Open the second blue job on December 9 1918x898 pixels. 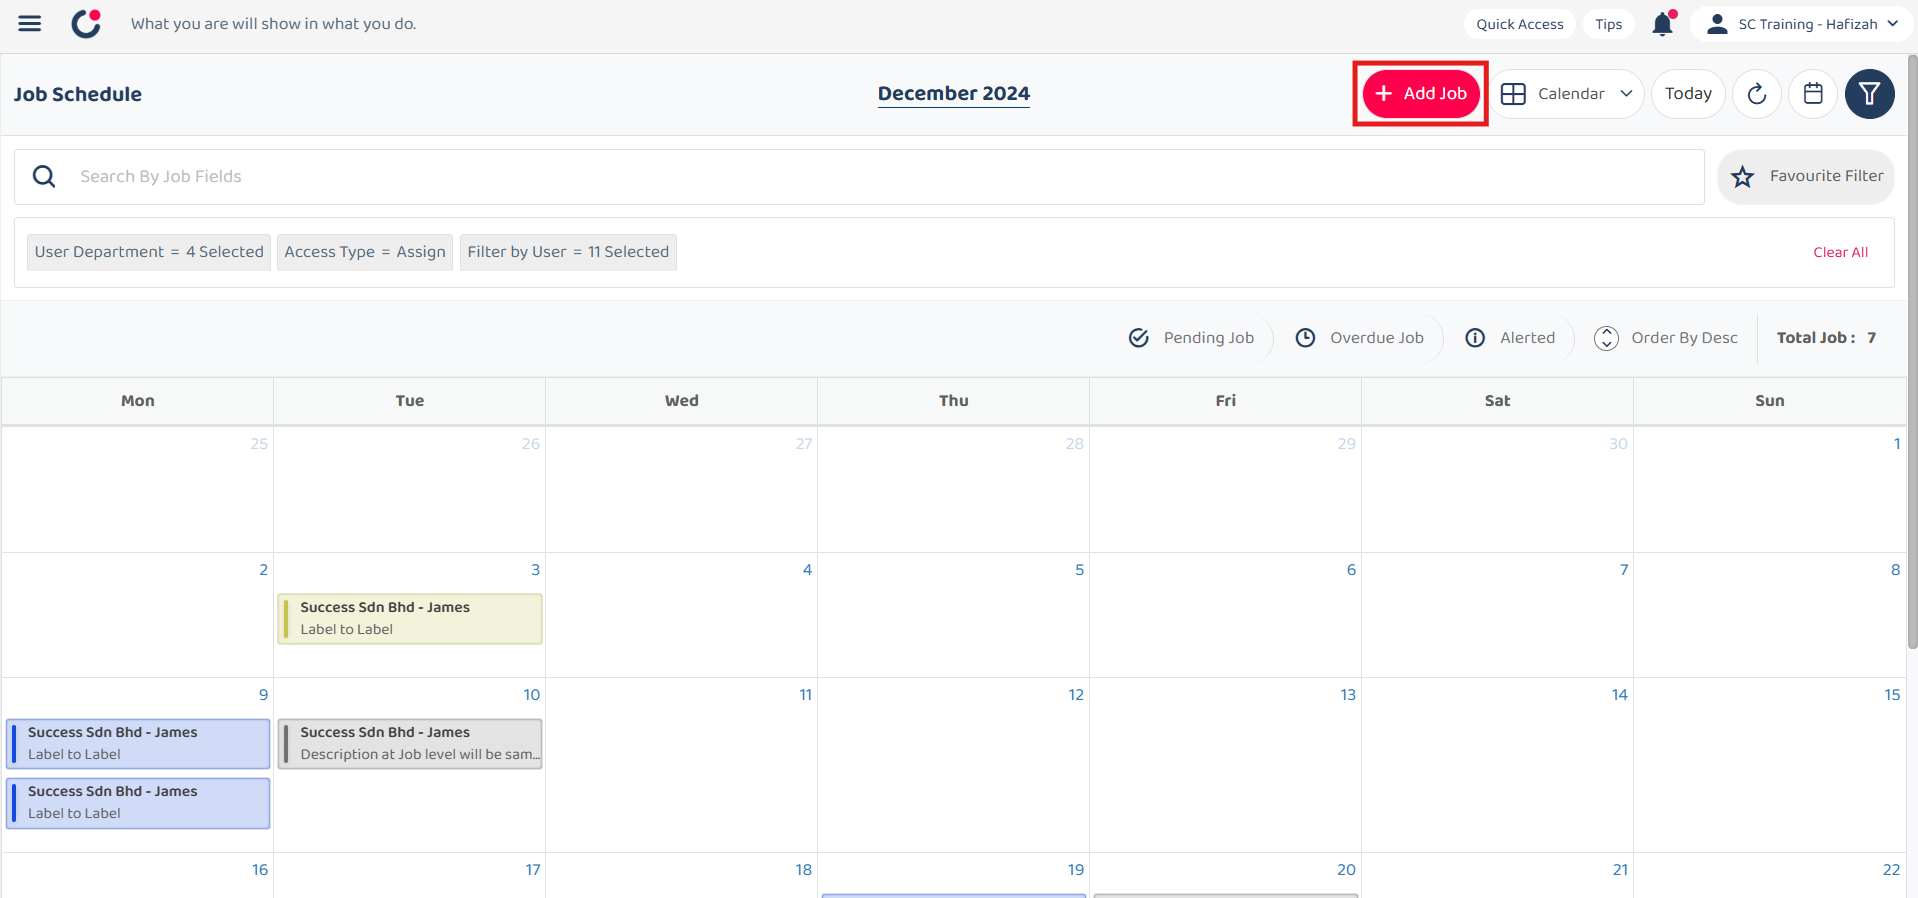(138, 803)
